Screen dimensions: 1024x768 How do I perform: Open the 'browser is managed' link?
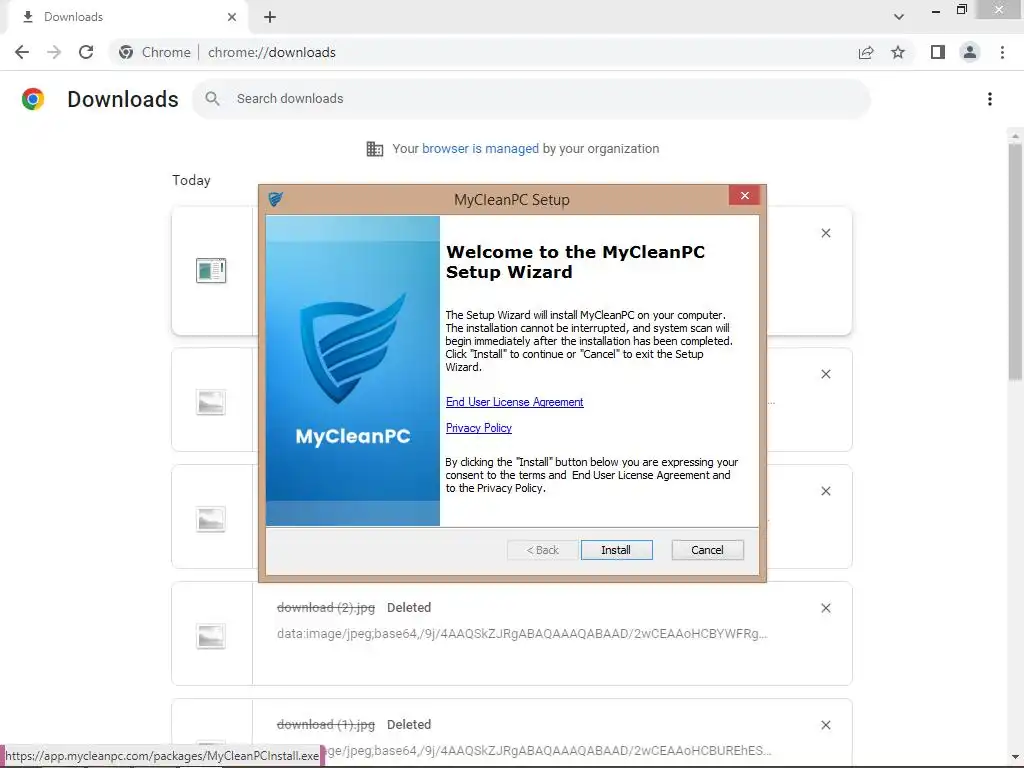(480, 148)
